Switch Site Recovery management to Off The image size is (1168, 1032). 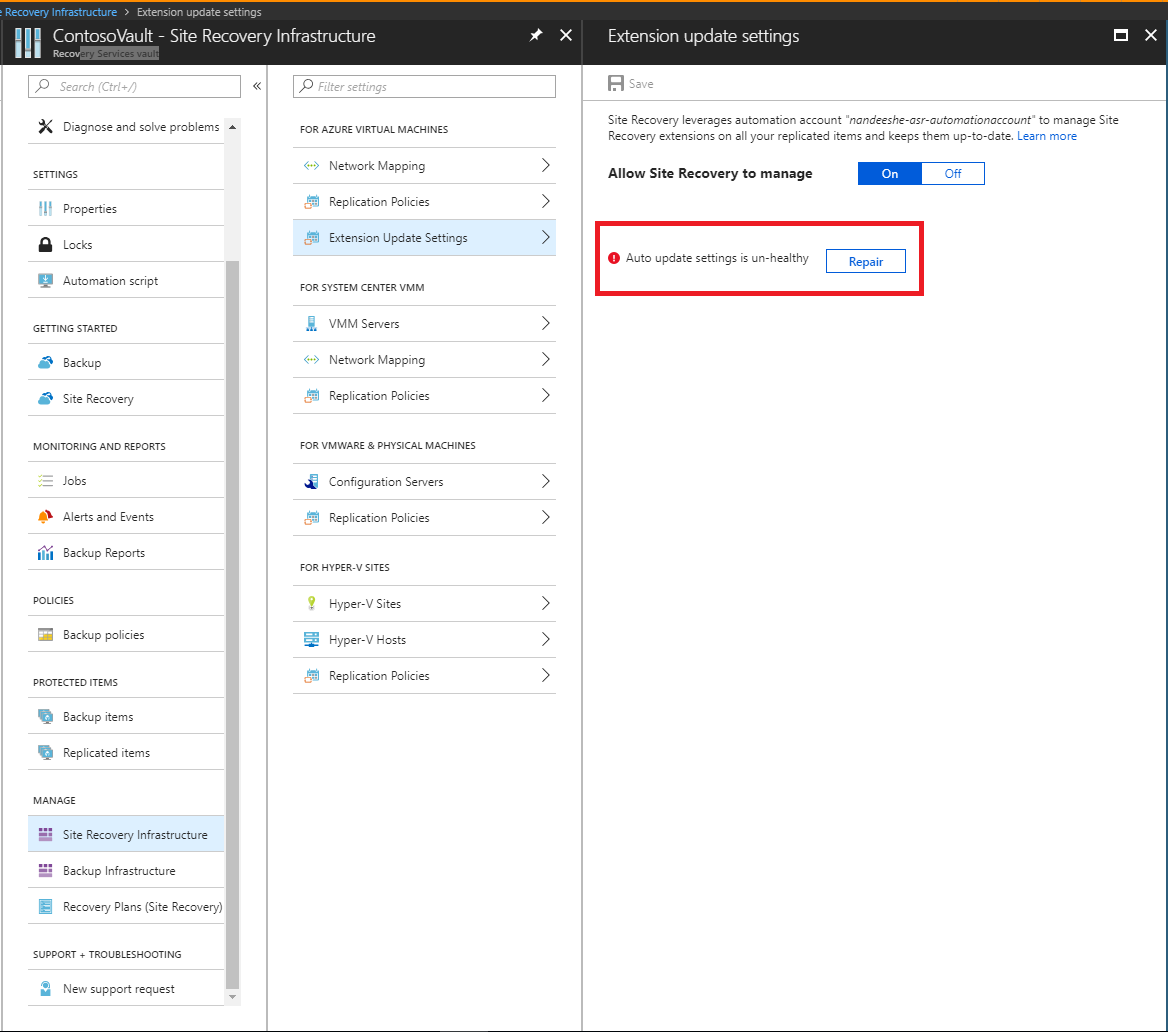click(953, 174)
